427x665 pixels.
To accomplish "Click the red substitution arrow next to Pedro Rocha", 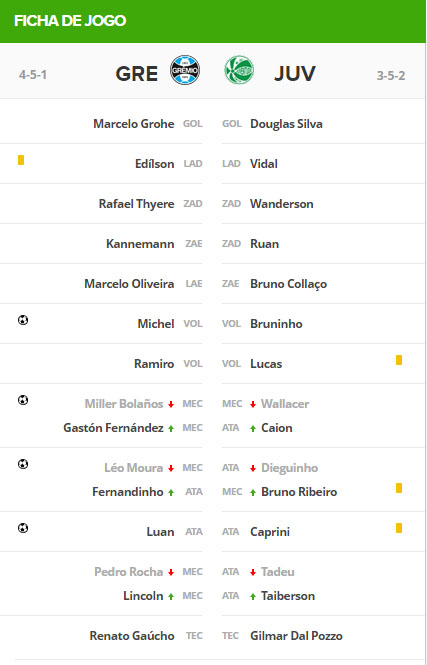I will tap(171, 573).
